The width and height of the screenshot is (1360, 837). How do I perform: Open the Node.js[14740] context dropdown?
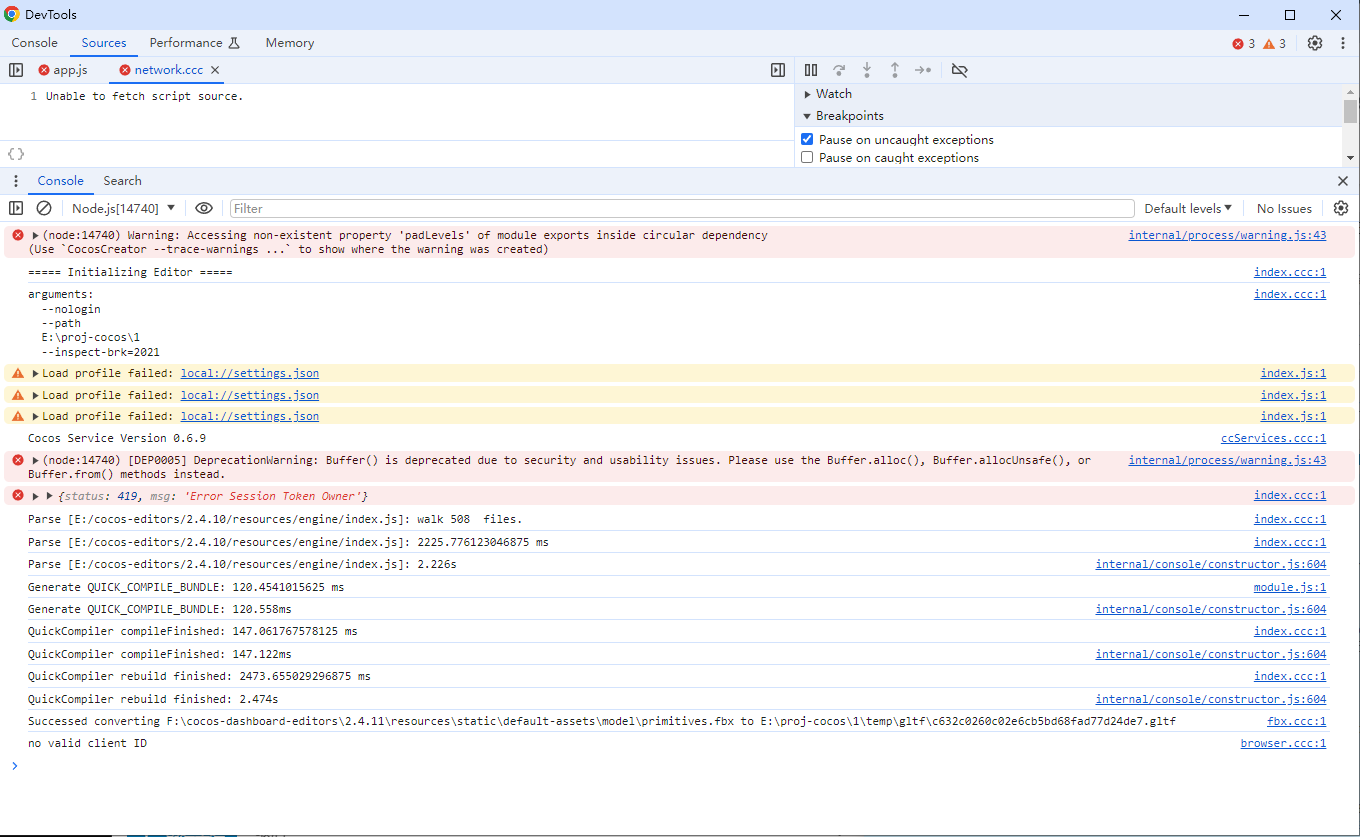click(123, 208)
